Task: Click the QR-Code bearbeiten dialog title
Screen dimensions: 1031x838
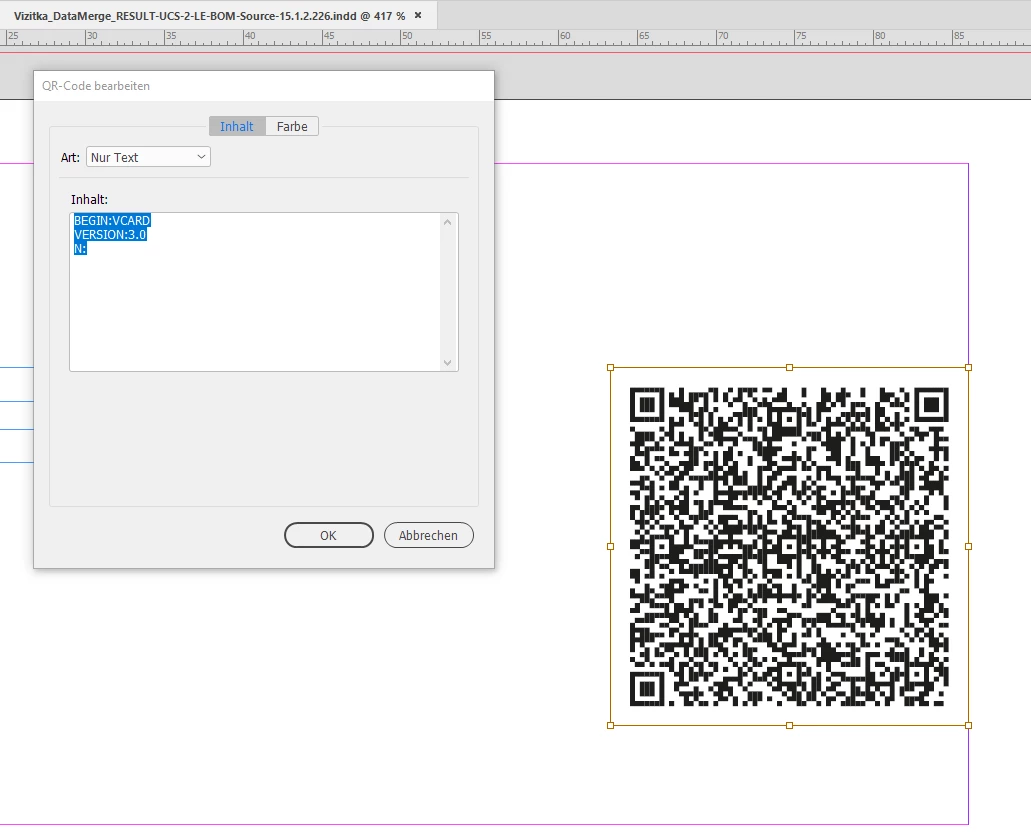Action: point(96,86)
